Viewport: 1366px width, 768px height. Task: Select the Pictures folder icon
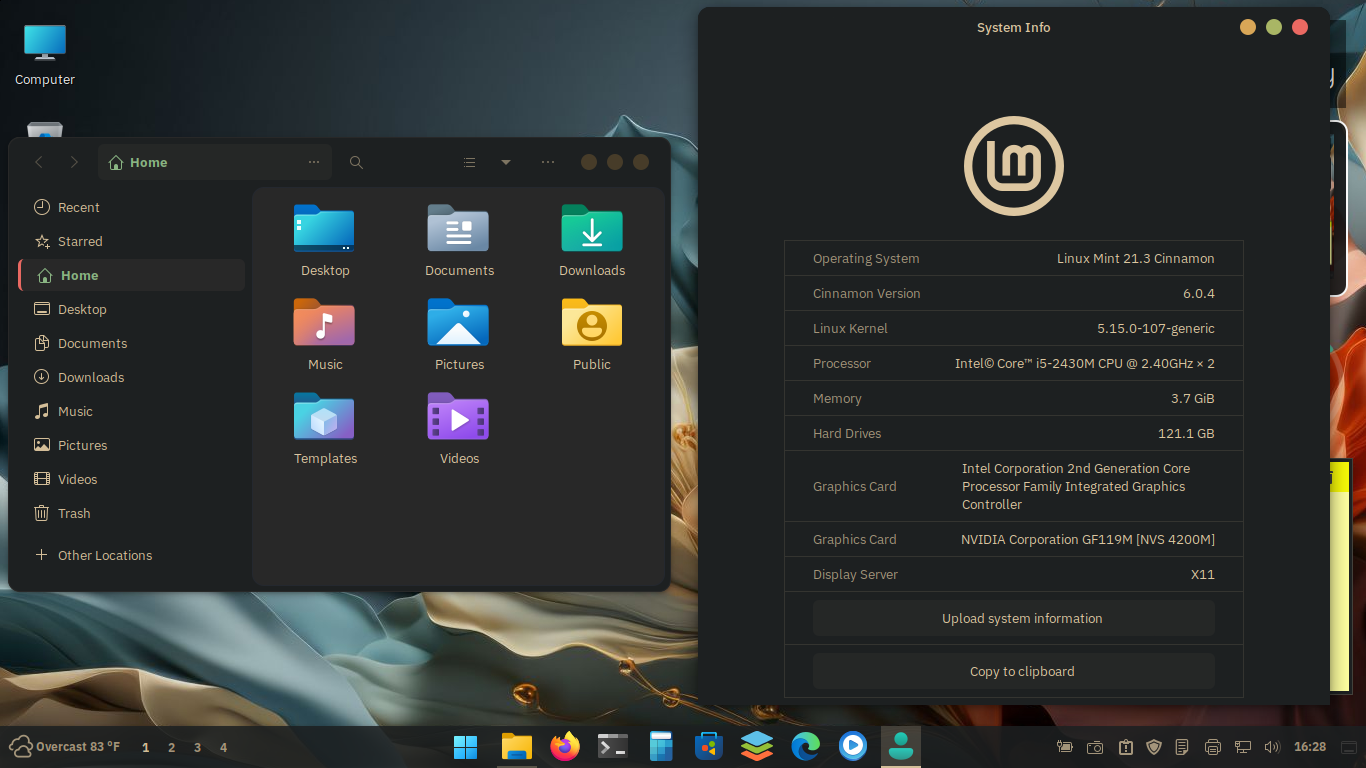458,322
